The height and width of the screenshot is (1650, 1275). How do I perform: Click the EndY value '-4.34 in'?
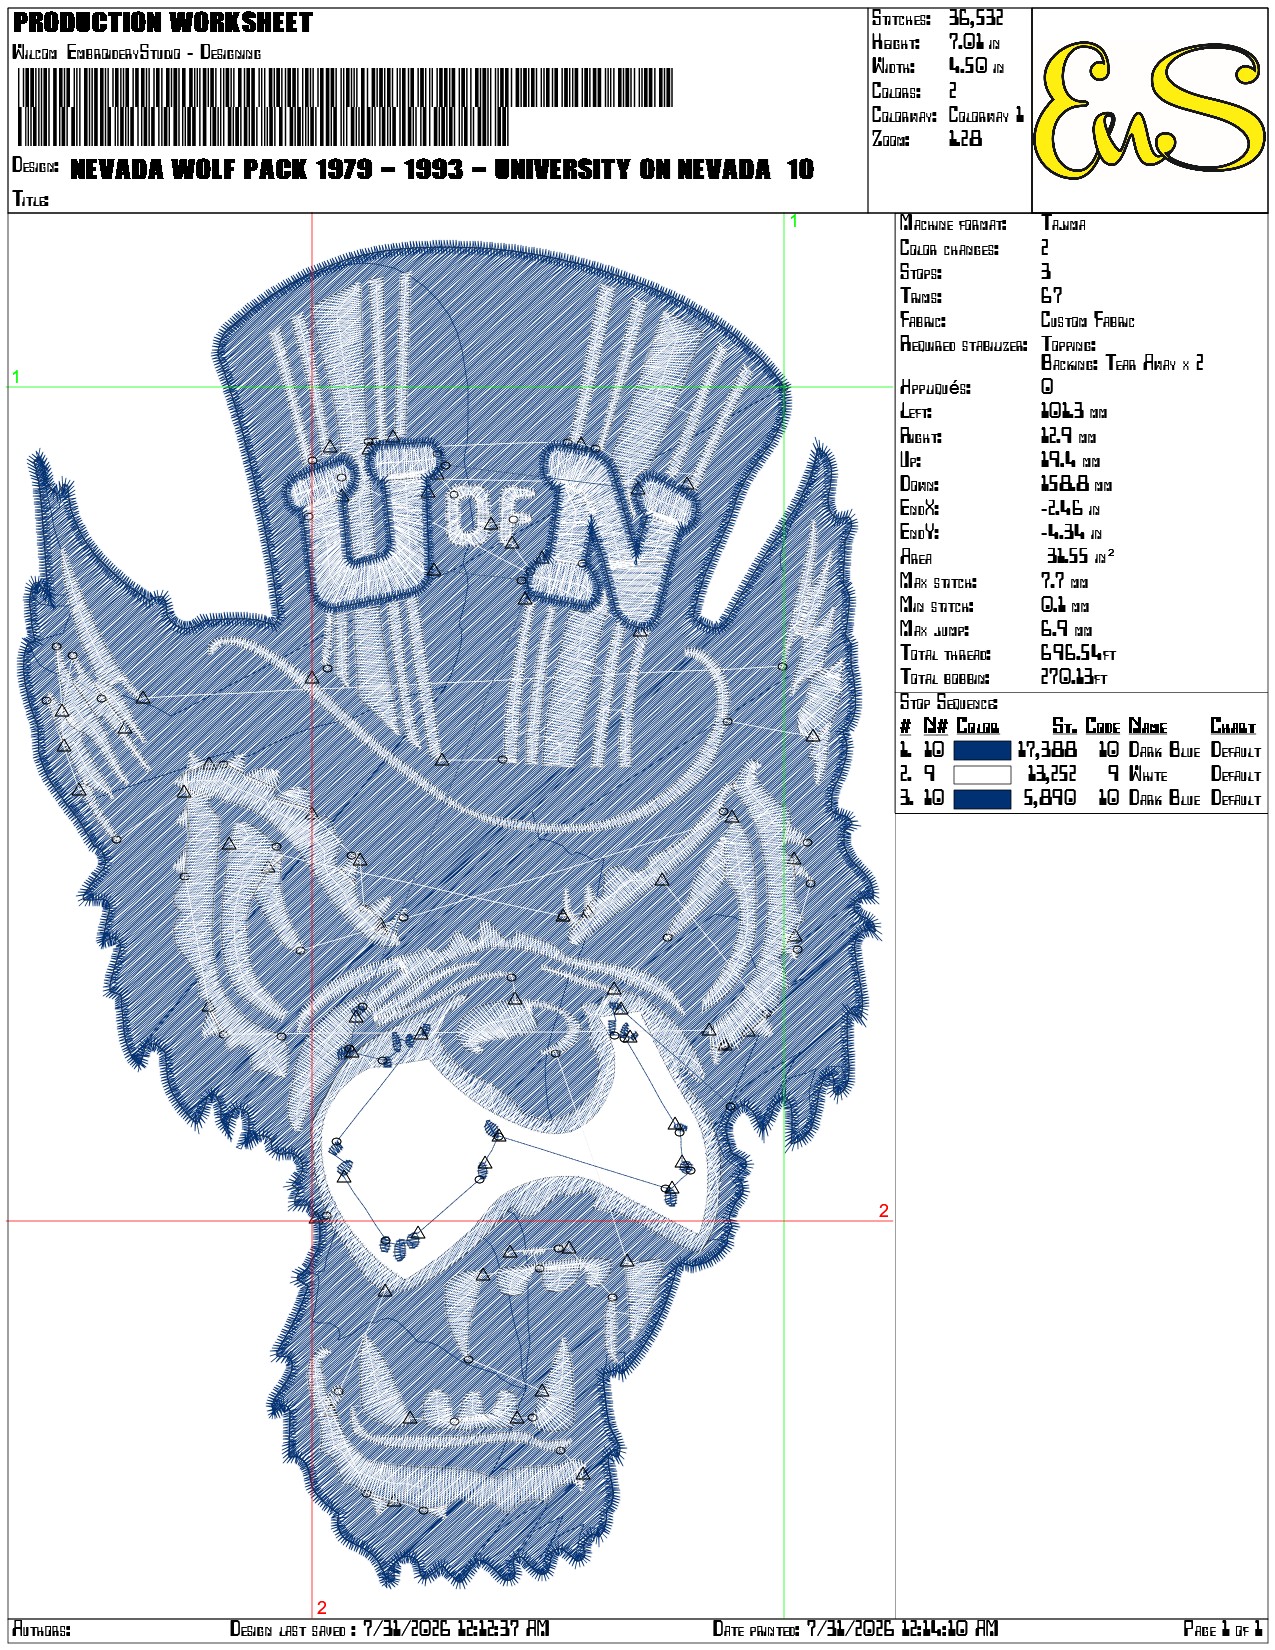click(1071, 532)
